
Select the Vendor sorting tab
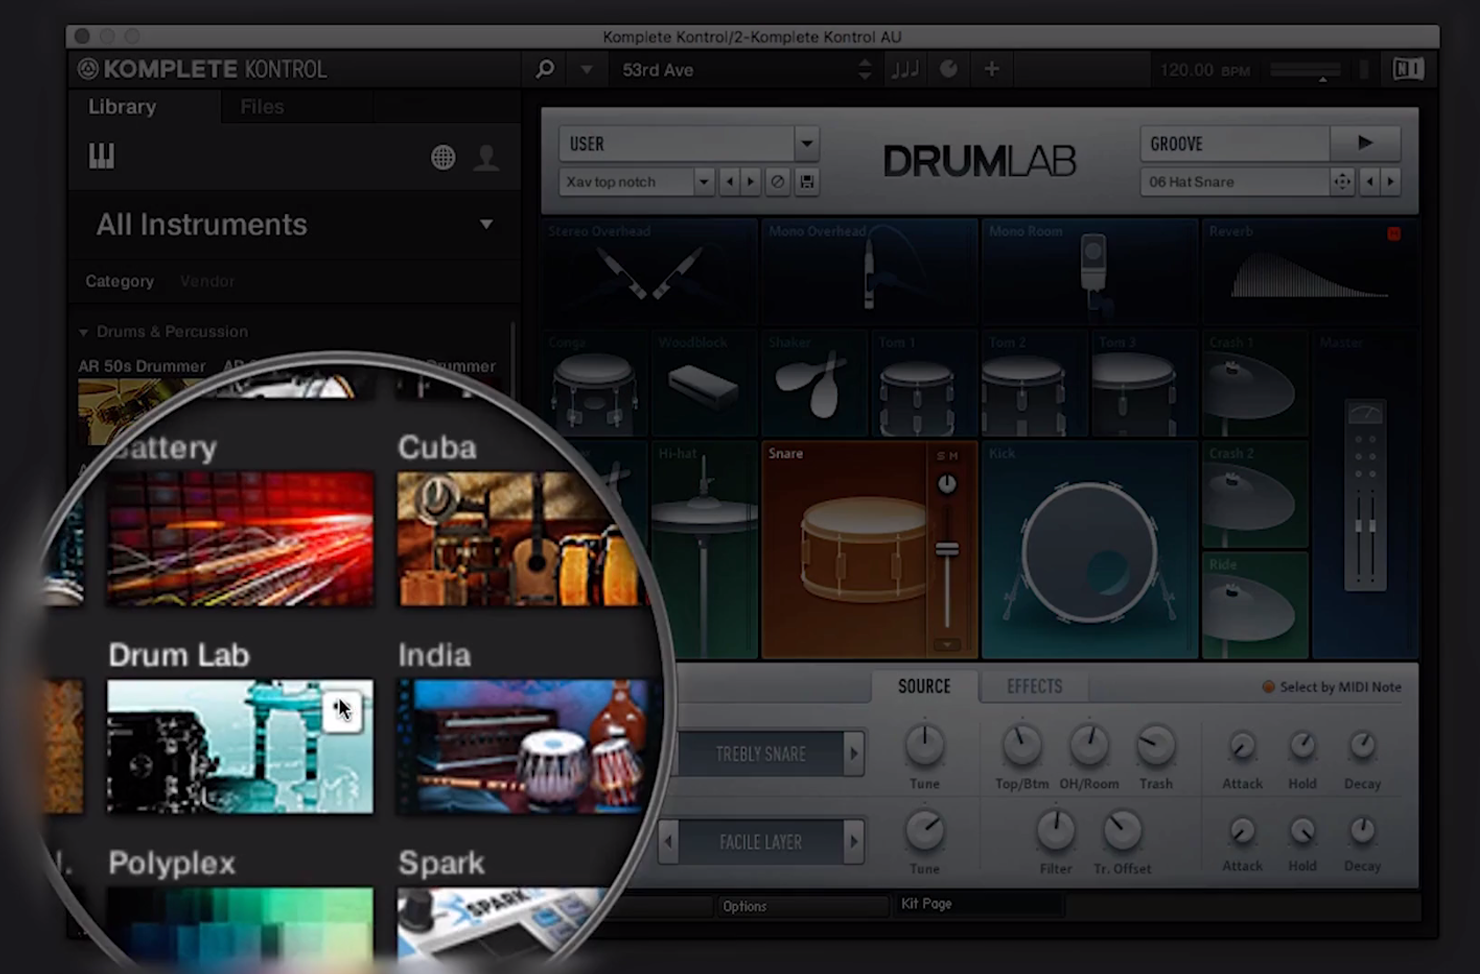(x=207, y=281)
